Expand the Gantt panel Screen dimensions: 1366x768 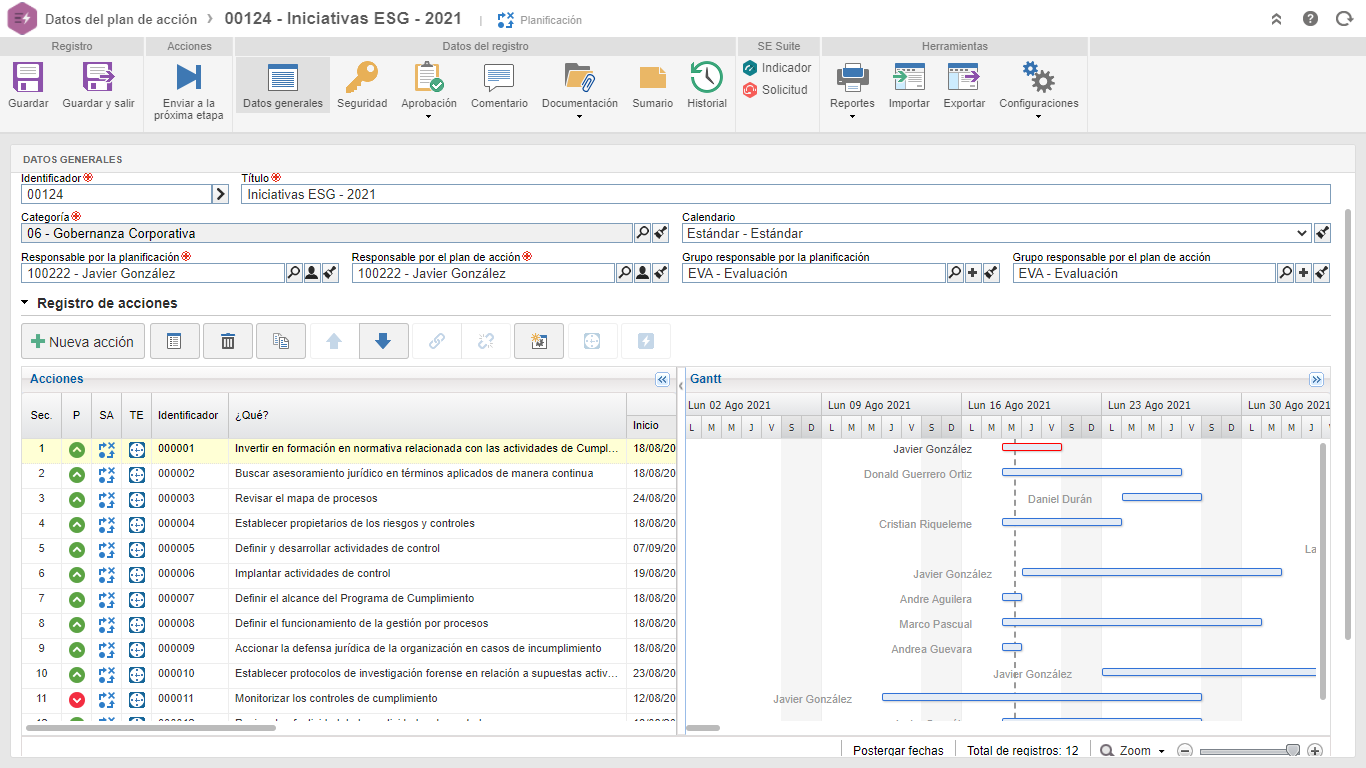click(1317, 380)
